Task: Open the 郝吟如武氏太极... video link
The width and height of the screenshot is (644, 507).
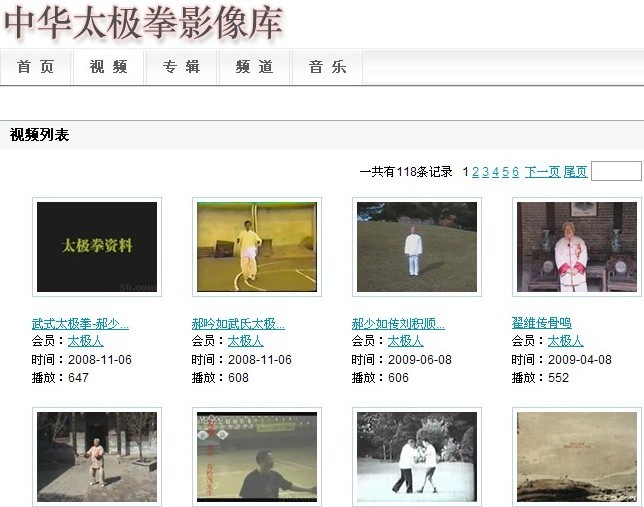Action: [238, 324]
